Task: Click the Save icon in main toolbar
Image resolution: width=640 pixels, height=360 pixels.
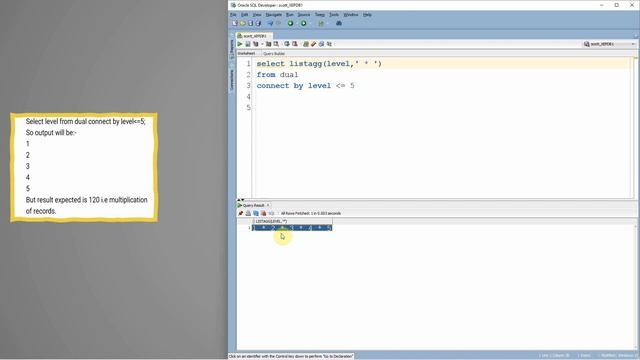Action: 251,23
